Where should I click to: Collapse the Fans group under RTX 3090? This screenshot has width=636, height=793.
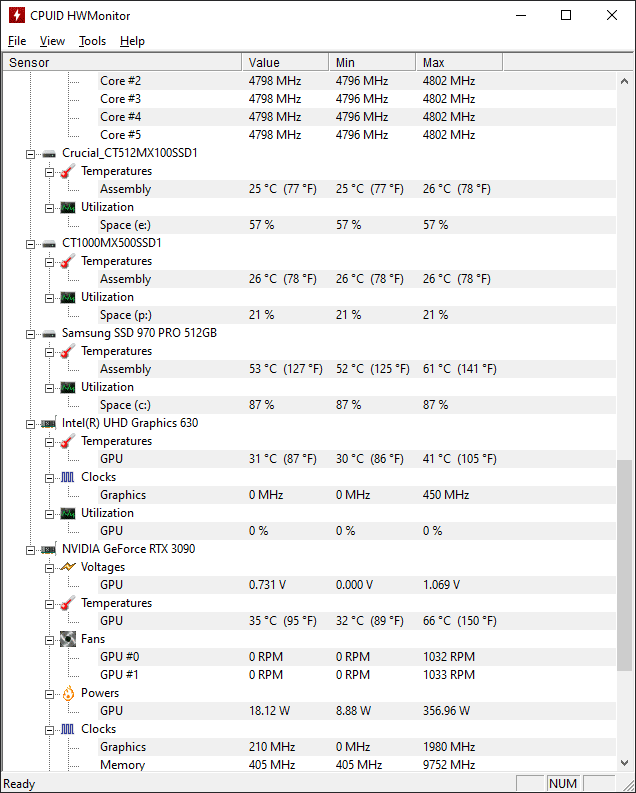[49, 640]
